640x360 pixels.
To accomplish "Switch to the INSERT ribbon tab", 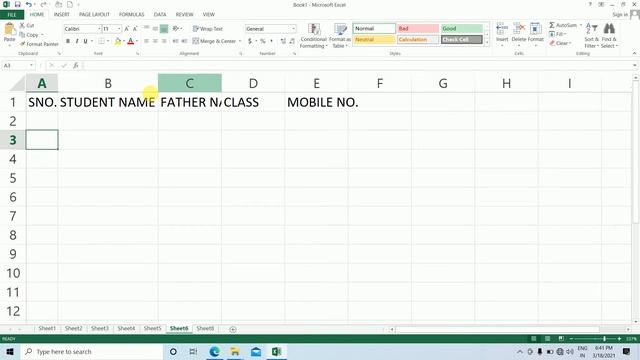I will 62,15.
